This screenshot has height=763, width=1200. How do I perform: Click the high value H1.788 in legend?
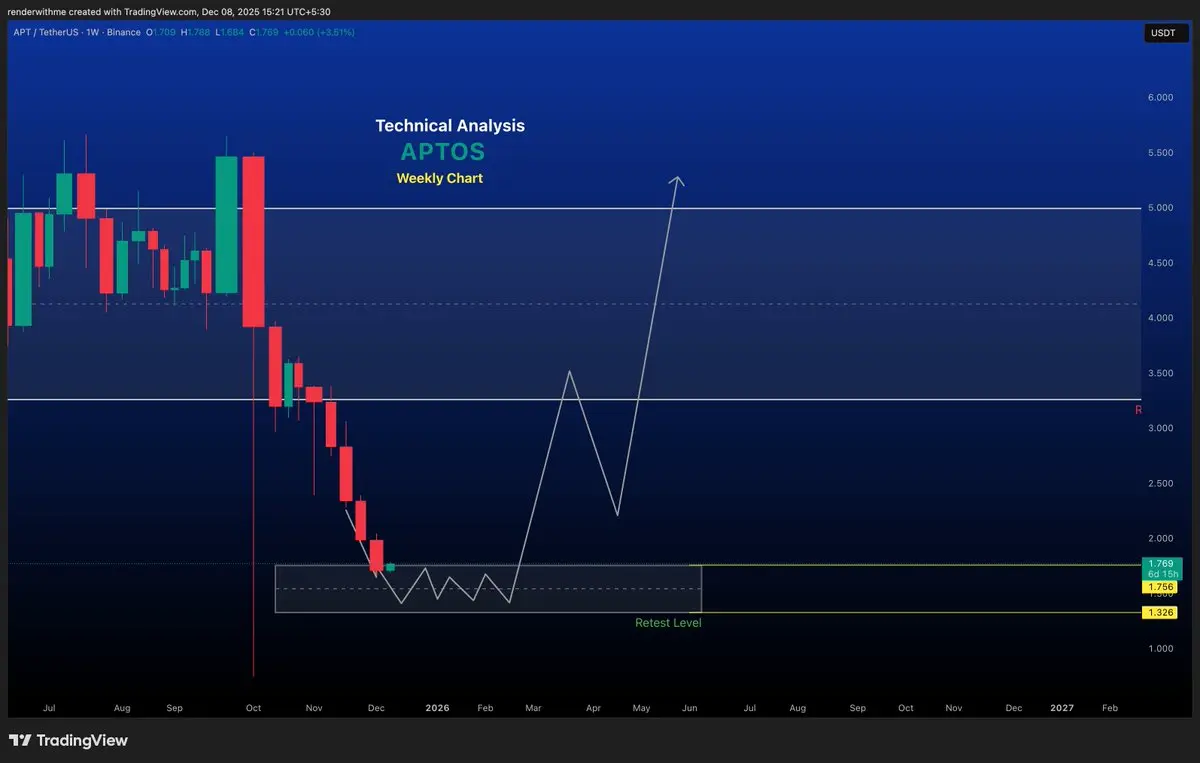[197, 32]
